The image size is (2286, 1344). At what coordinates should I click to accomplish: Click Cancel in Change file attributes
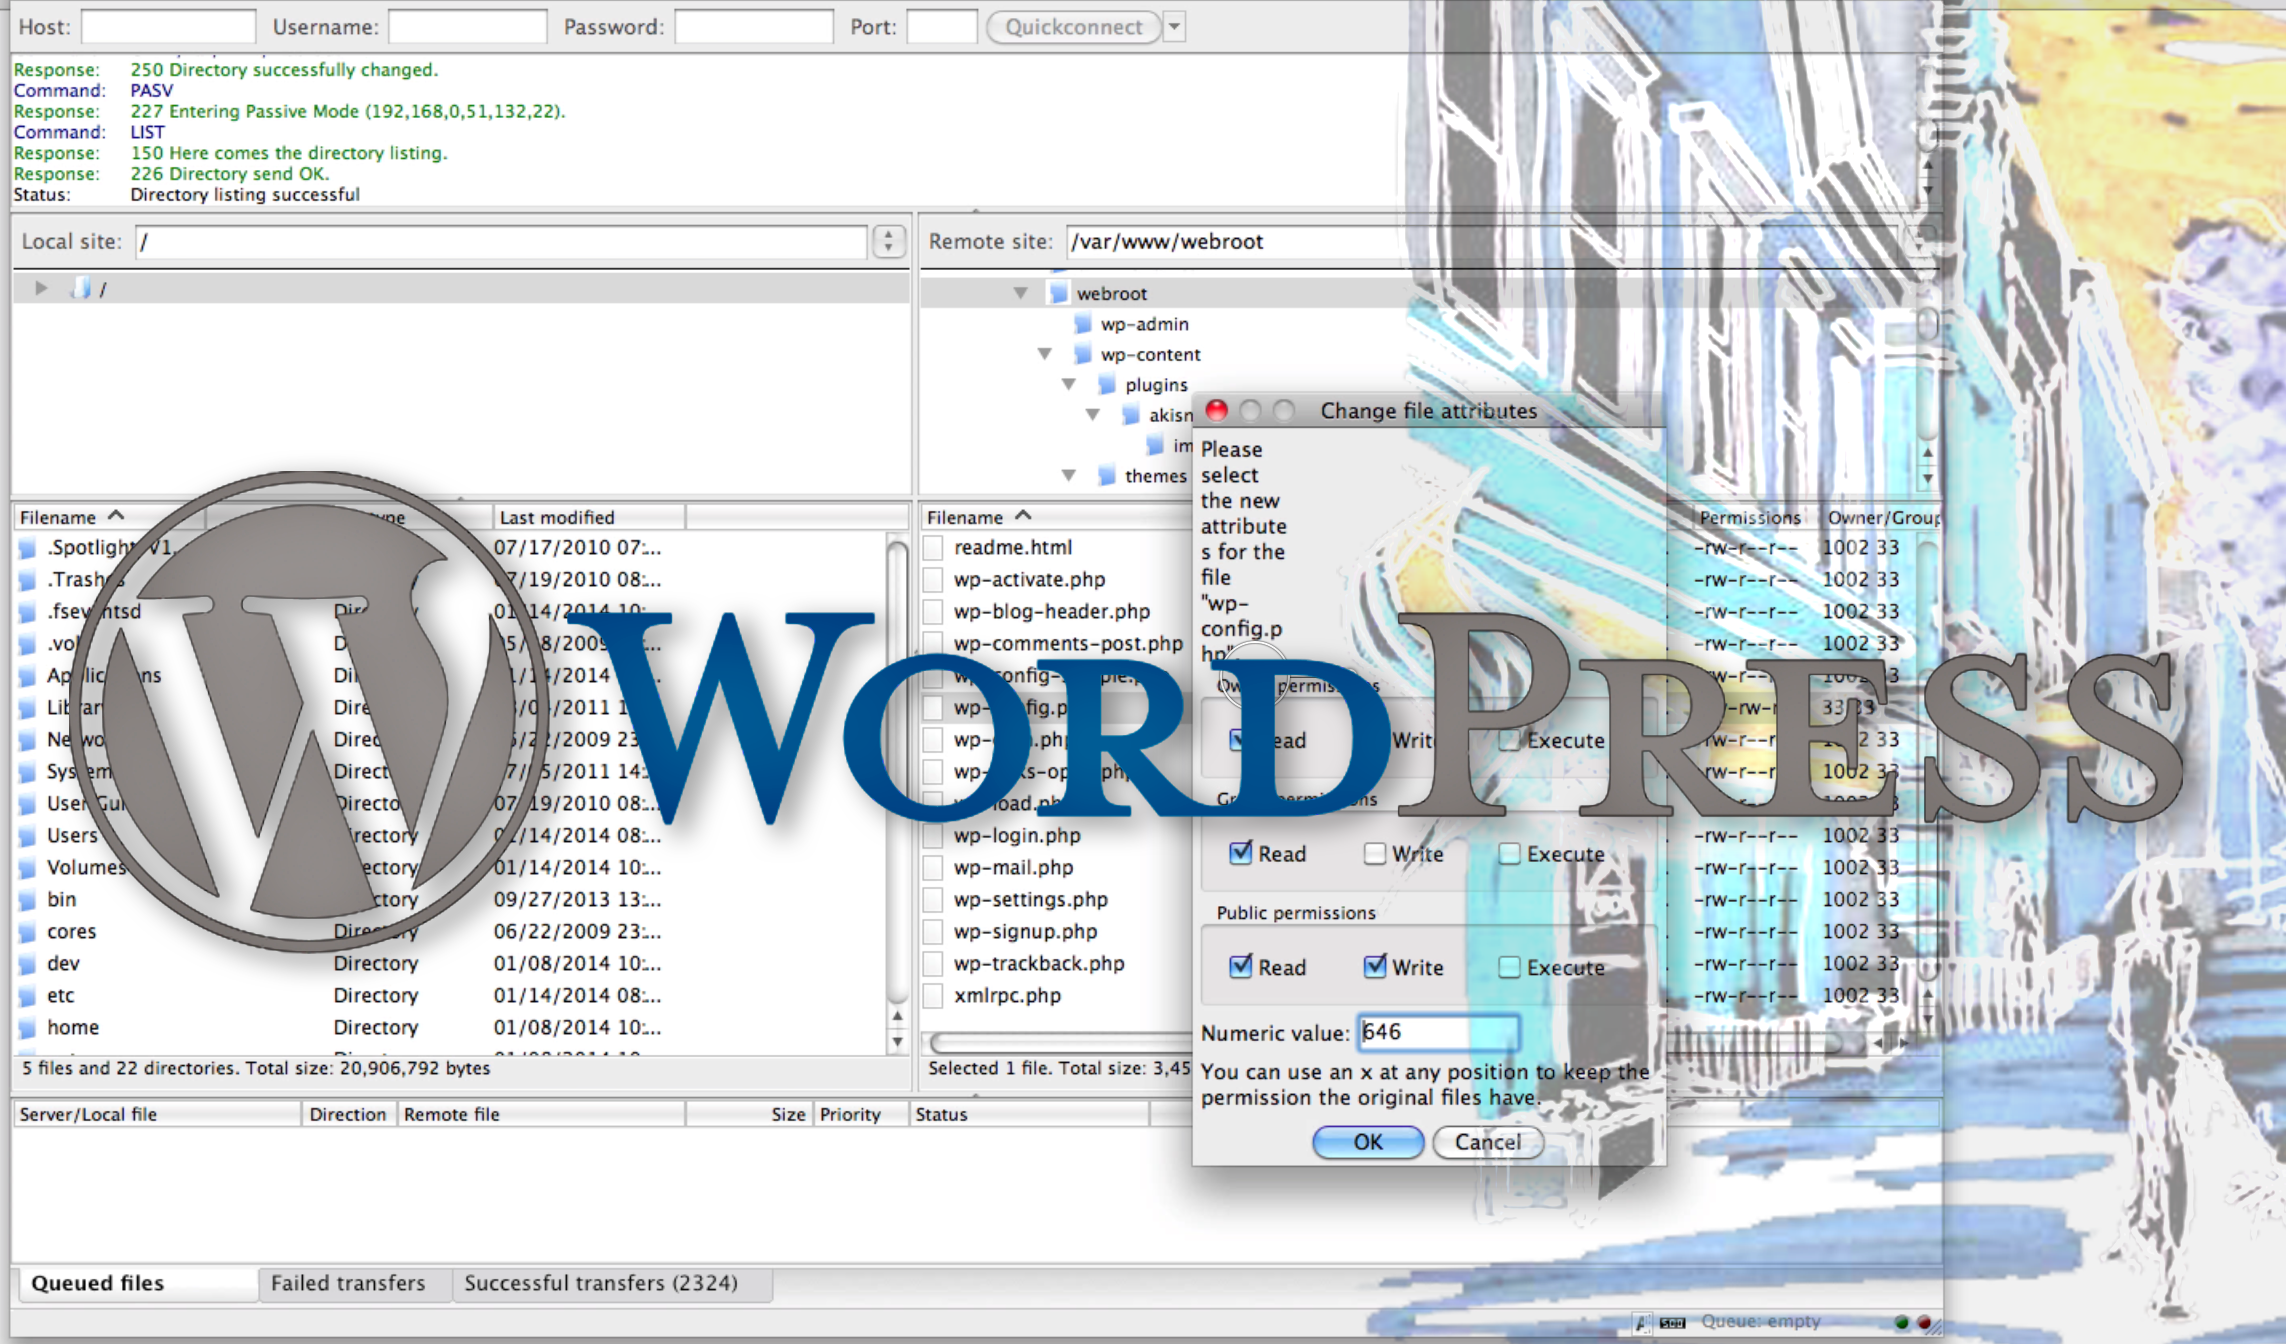click(1488, 1142)
